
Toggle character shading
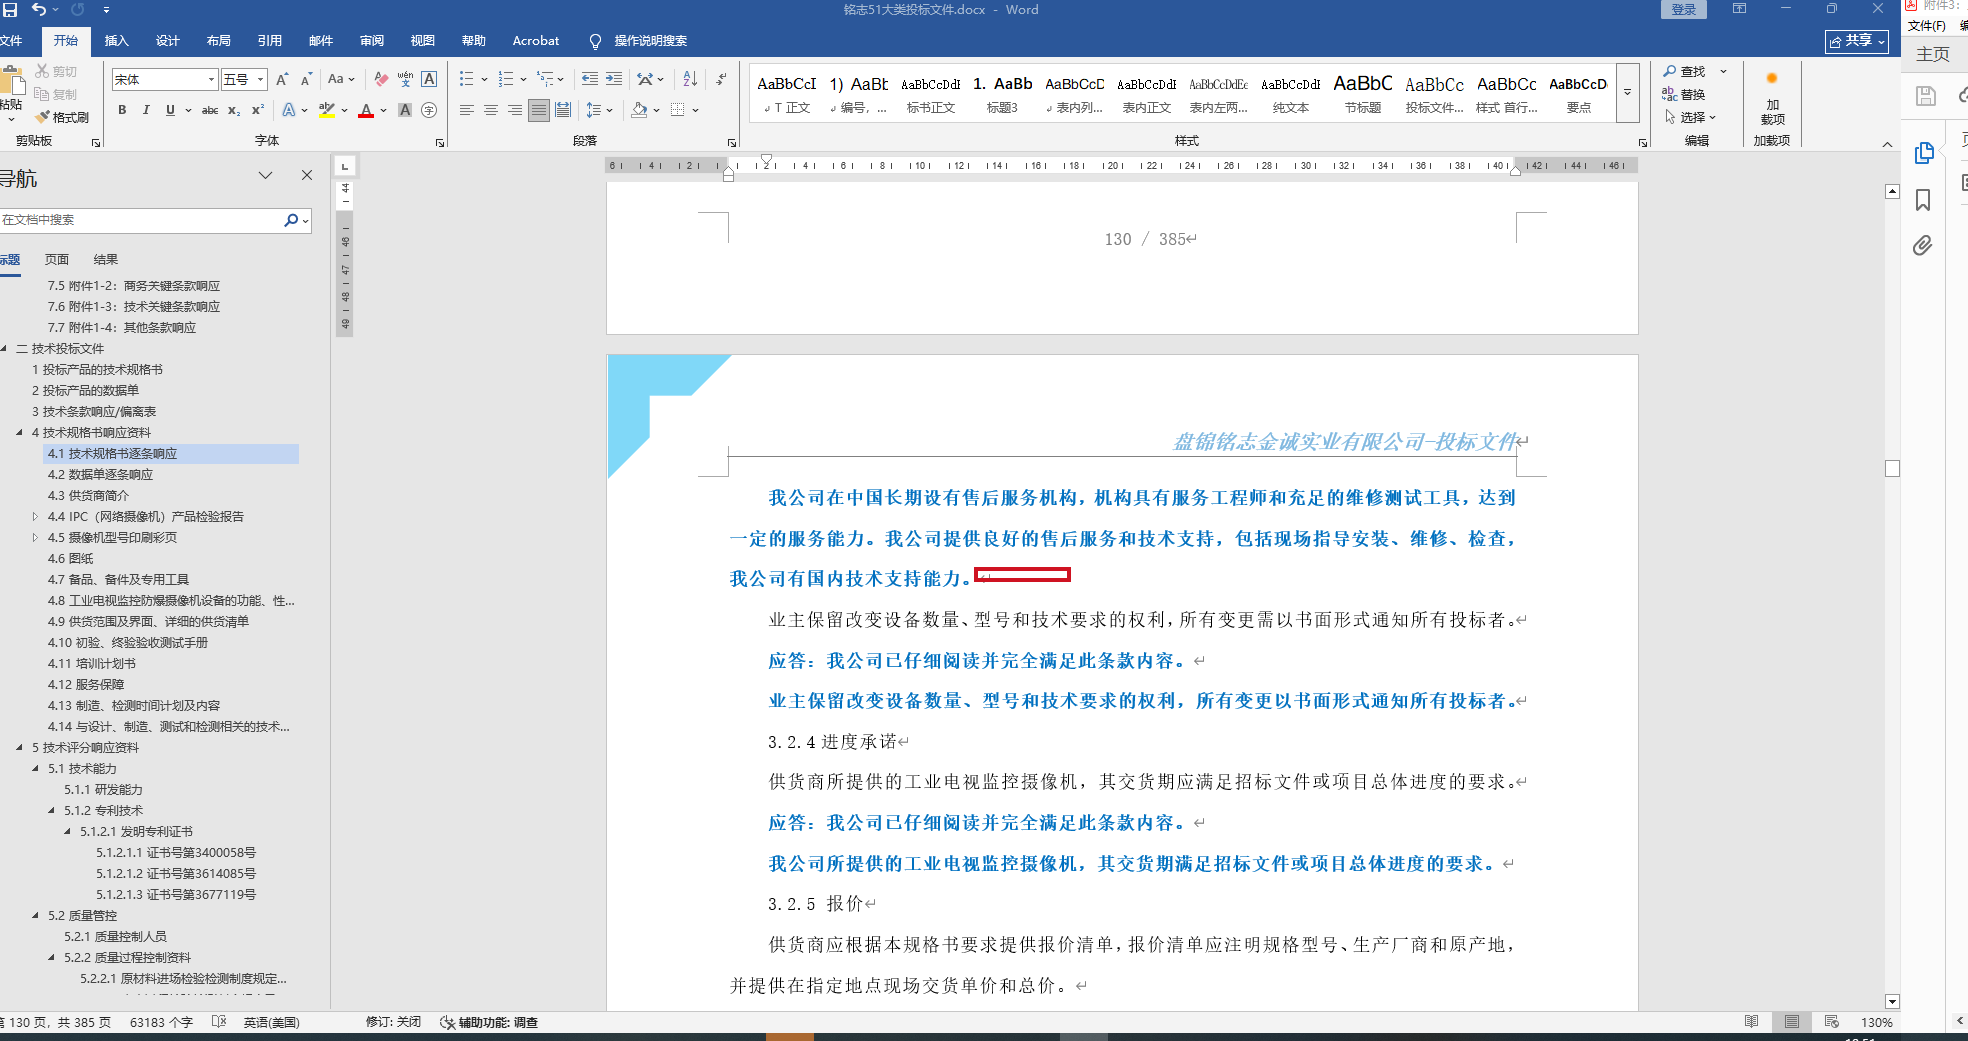click(405, 110)
